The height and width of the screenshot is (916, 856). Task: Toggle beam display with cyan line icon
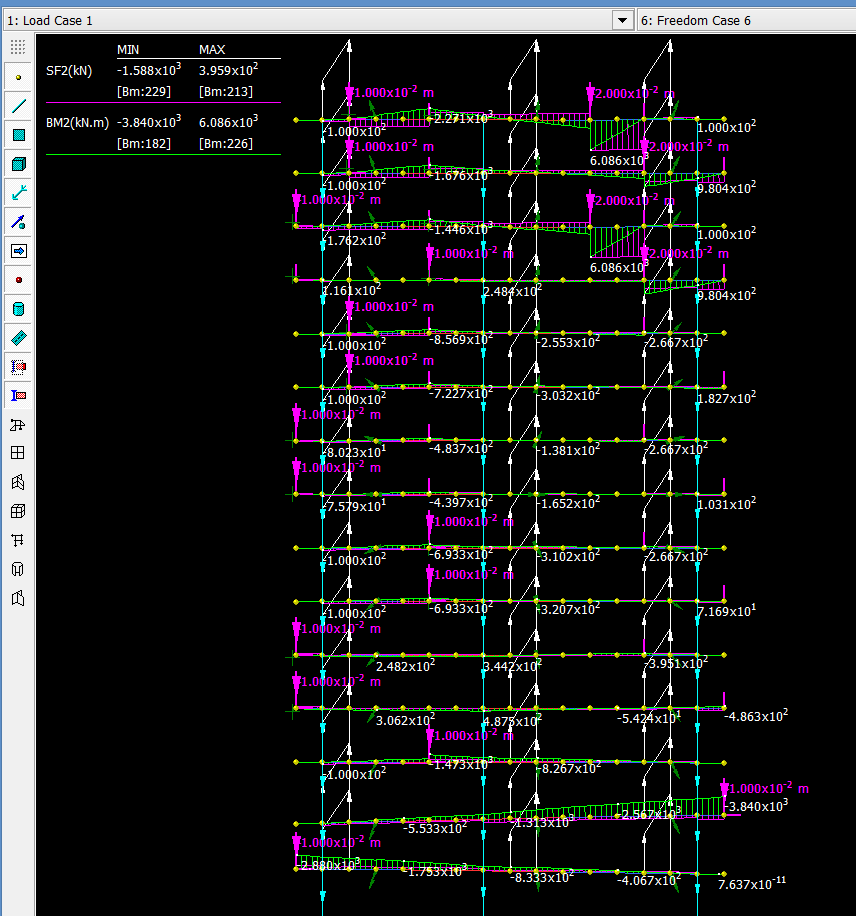pyautogui.click(x=18, y=105)
